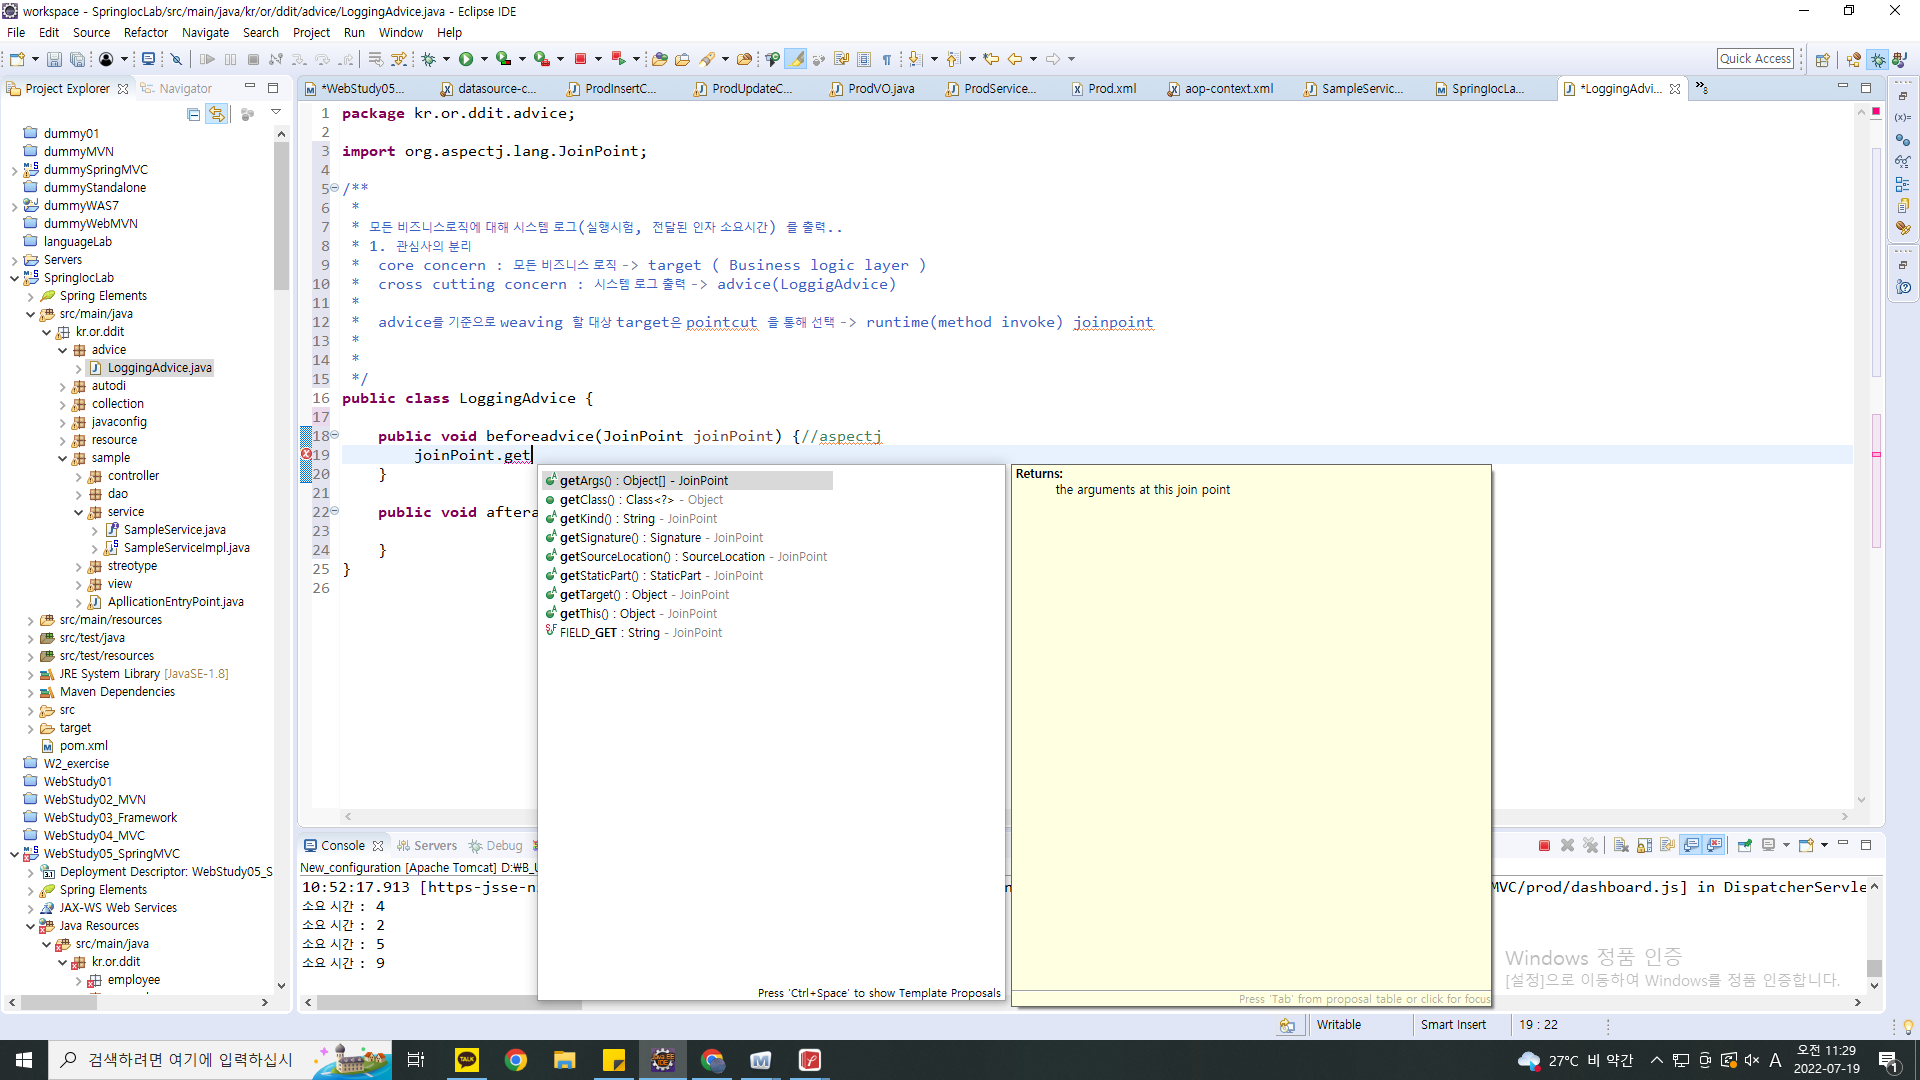
Task: Click the console vertical scrollbar thumb
Action: pyautogui.click(x=1874, y=968)
